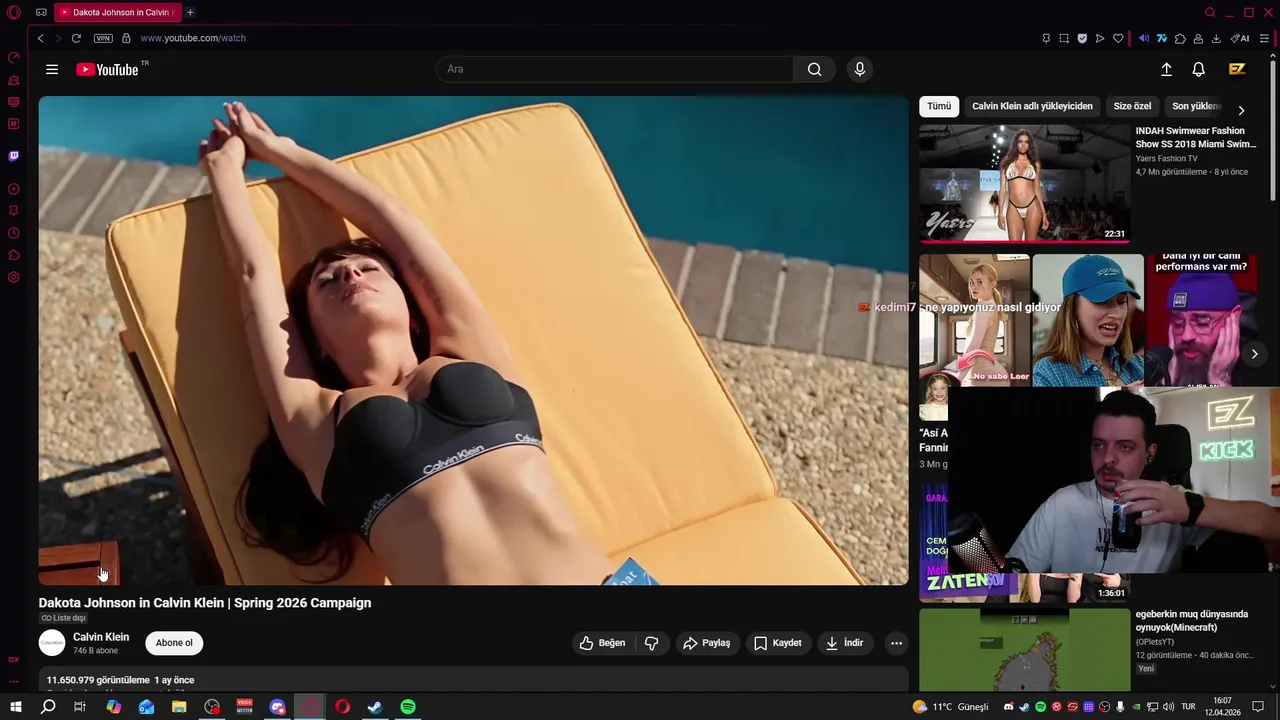Dislike the video with thumbs-down button
The height and width of the screenshot is (720, 1280).
coord(651,643)
